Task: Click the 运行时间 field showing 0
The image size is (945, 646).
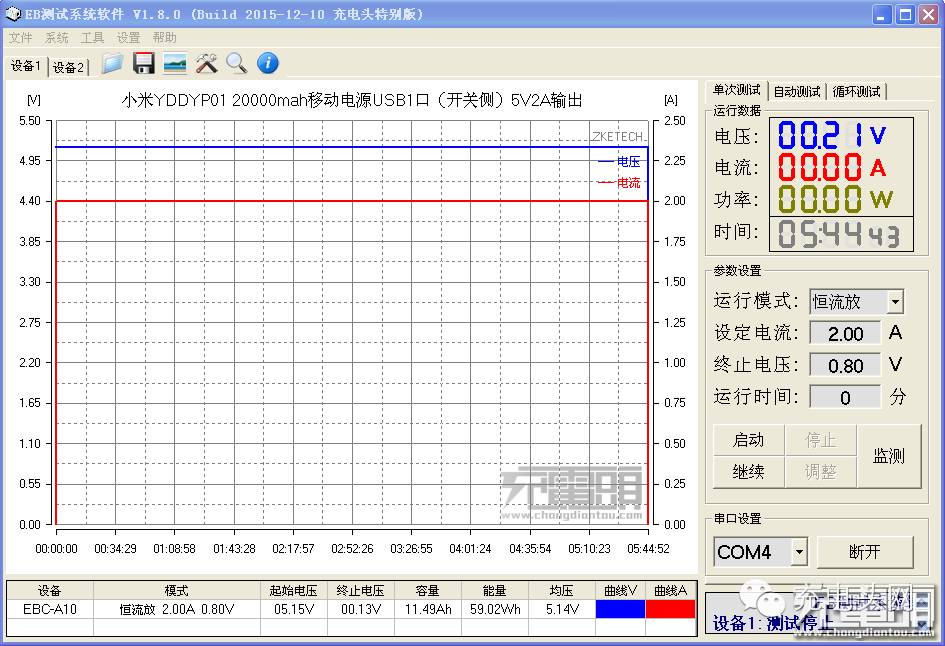Action: pyautogui.click(x=845, y=397)
